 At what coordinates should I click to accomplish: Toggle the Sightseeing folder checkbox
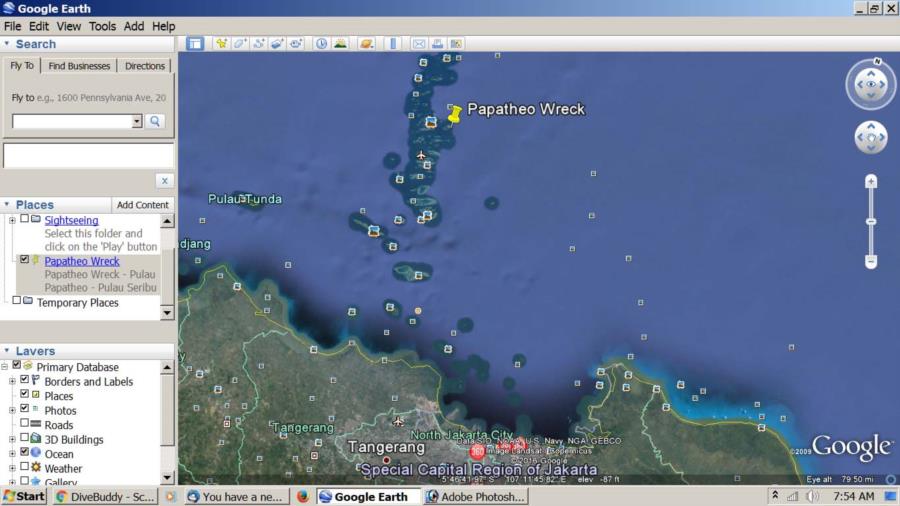pyautogui.click(x=24, y=219)
